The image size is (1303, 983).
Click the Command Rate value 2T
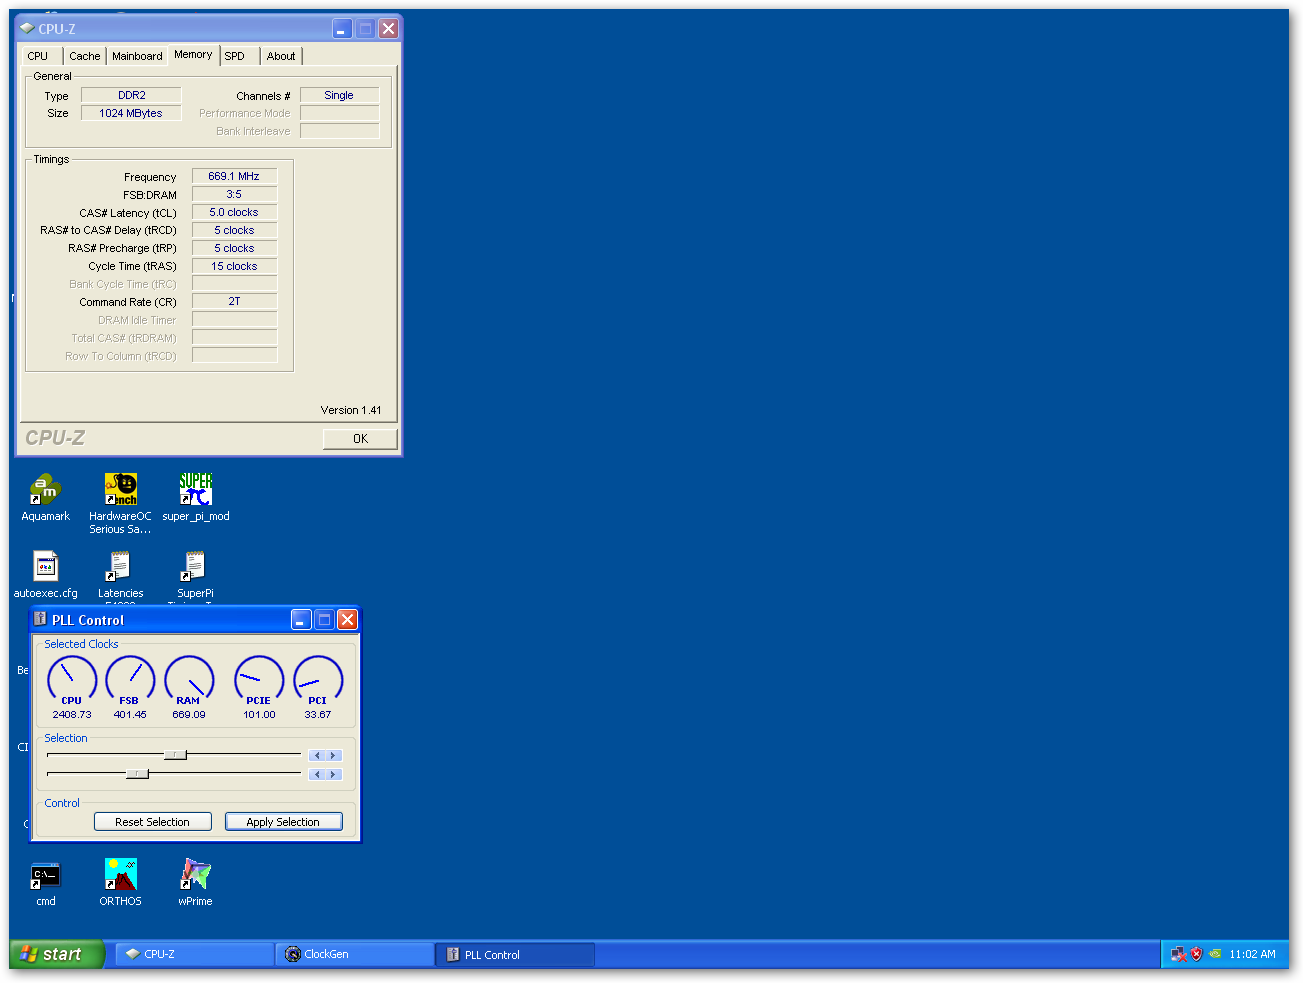[x=234, y=301]
